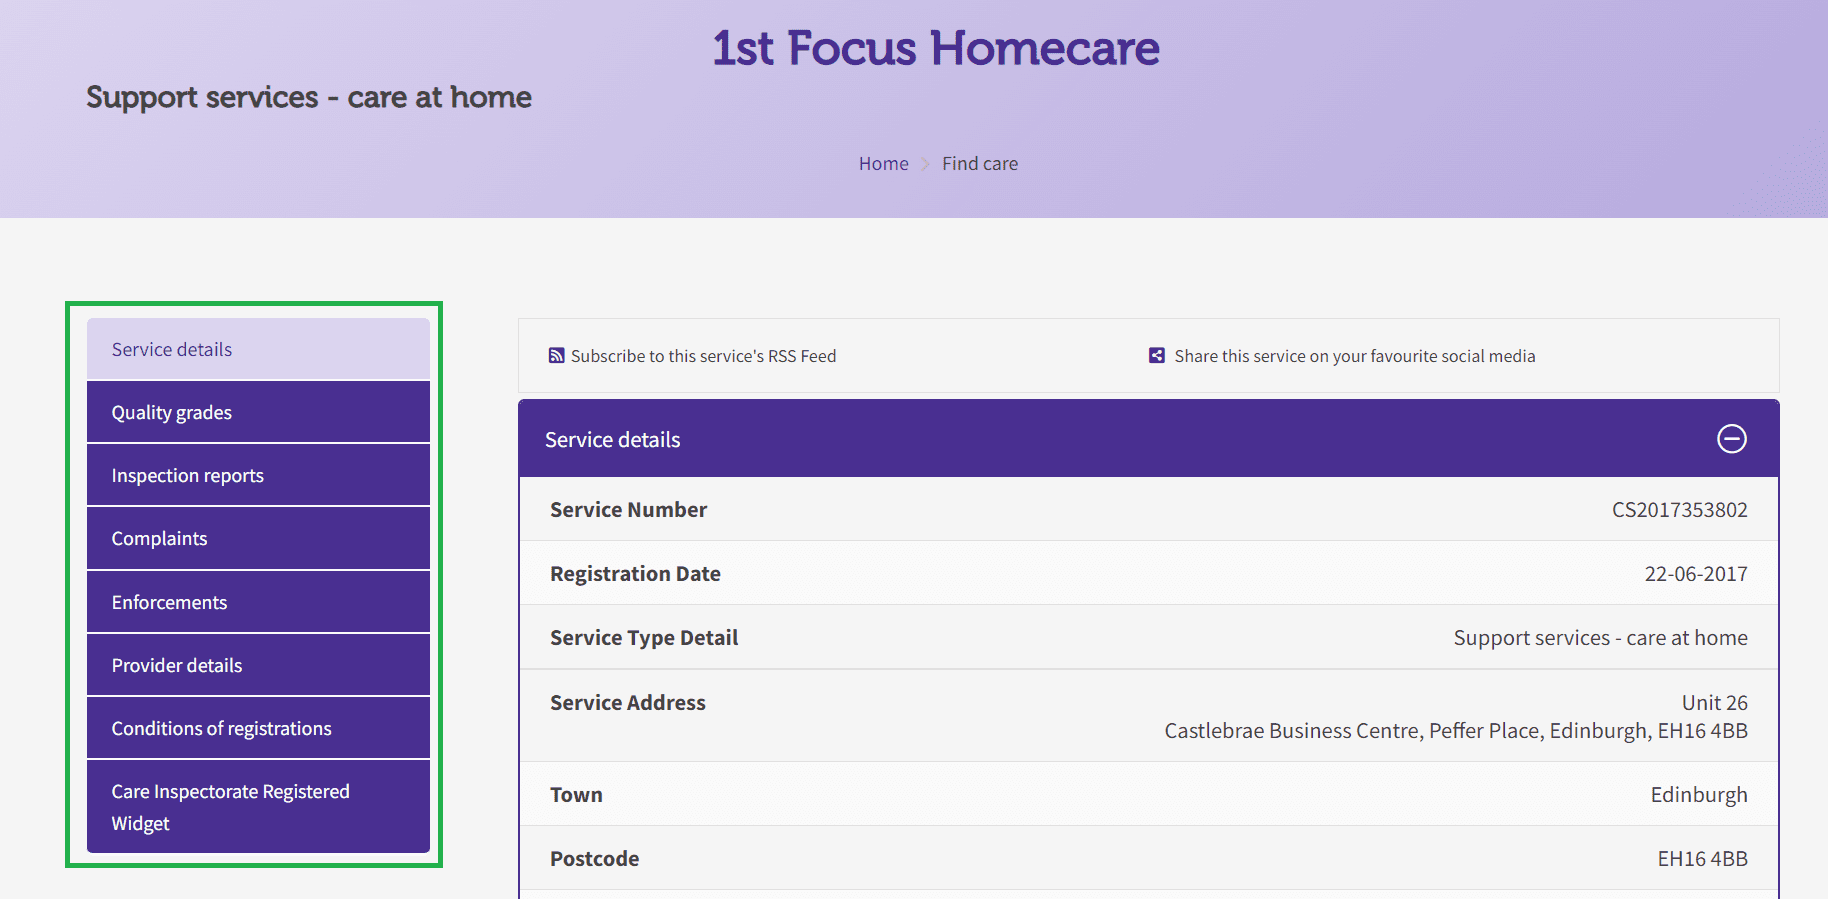
Task: Share this service on social media link
Action: click(1354, 356)
